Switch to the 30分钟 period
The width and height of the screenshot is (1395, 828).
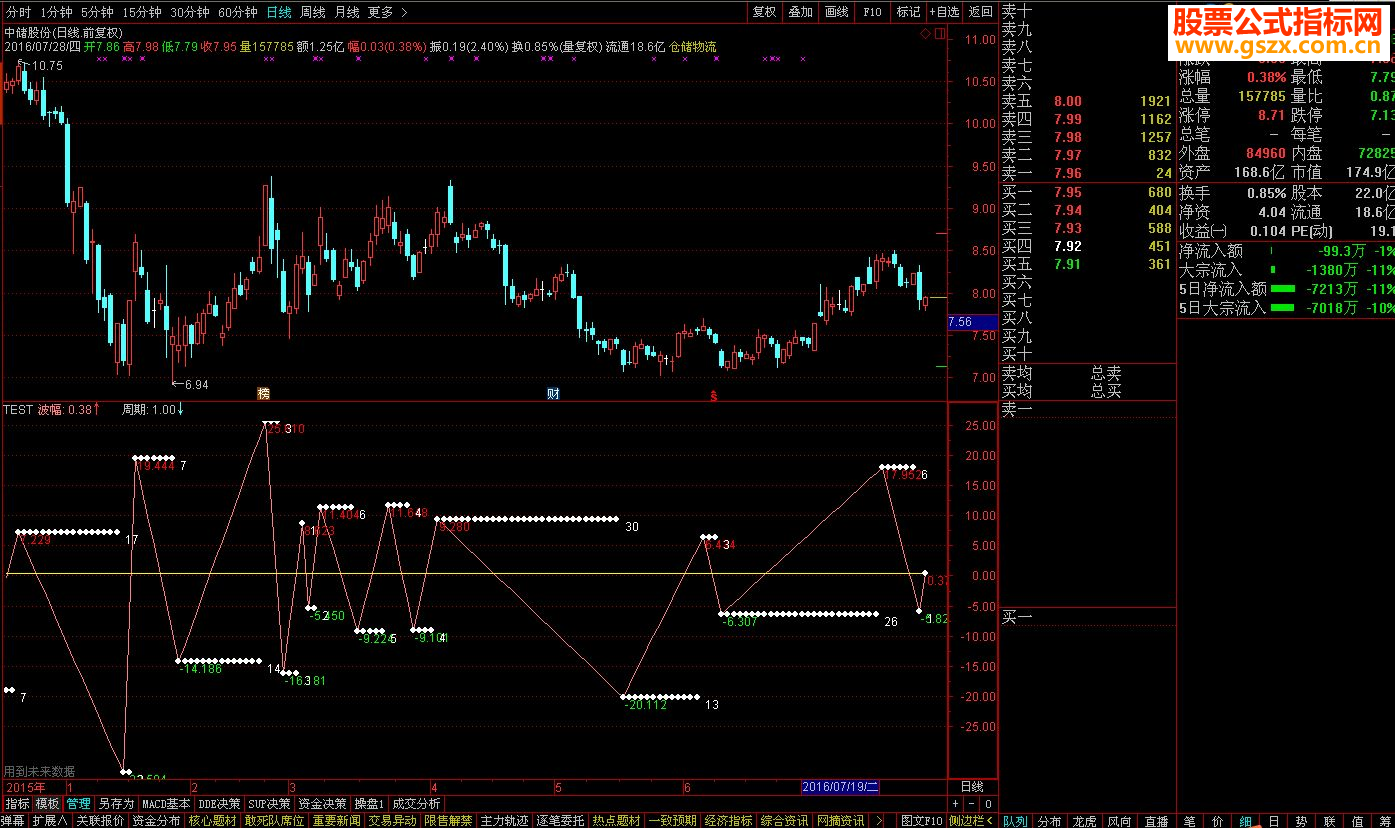[x=190, y=12]
